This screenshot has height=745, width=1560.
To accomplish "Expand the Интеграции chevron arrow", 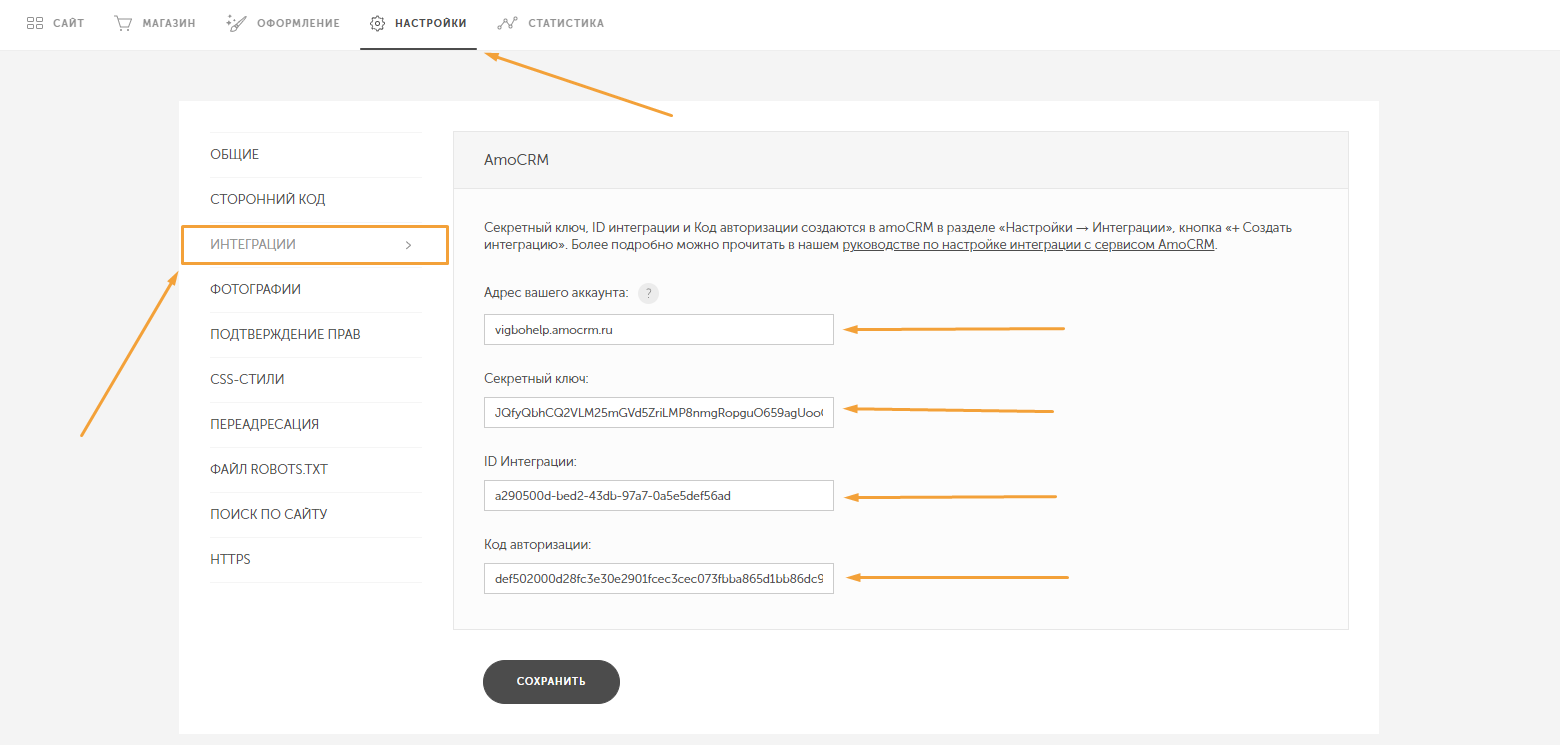I will click(408, 245).
